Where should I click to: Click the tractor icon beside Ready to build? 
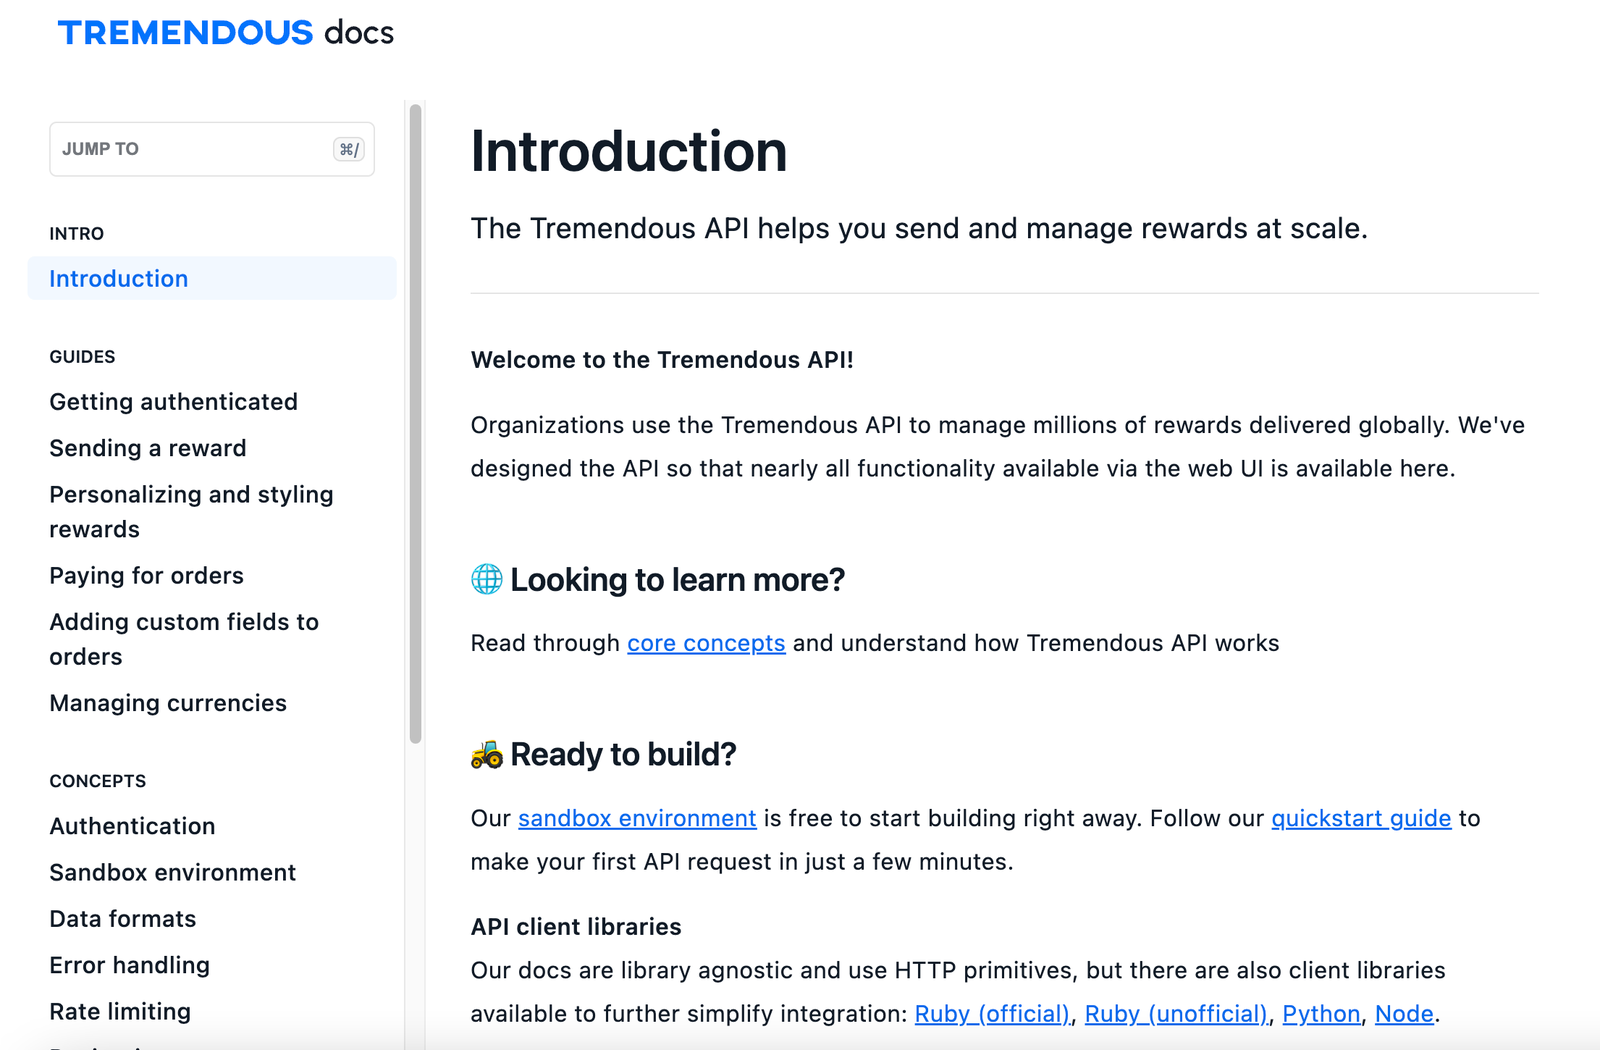(487, 754)
